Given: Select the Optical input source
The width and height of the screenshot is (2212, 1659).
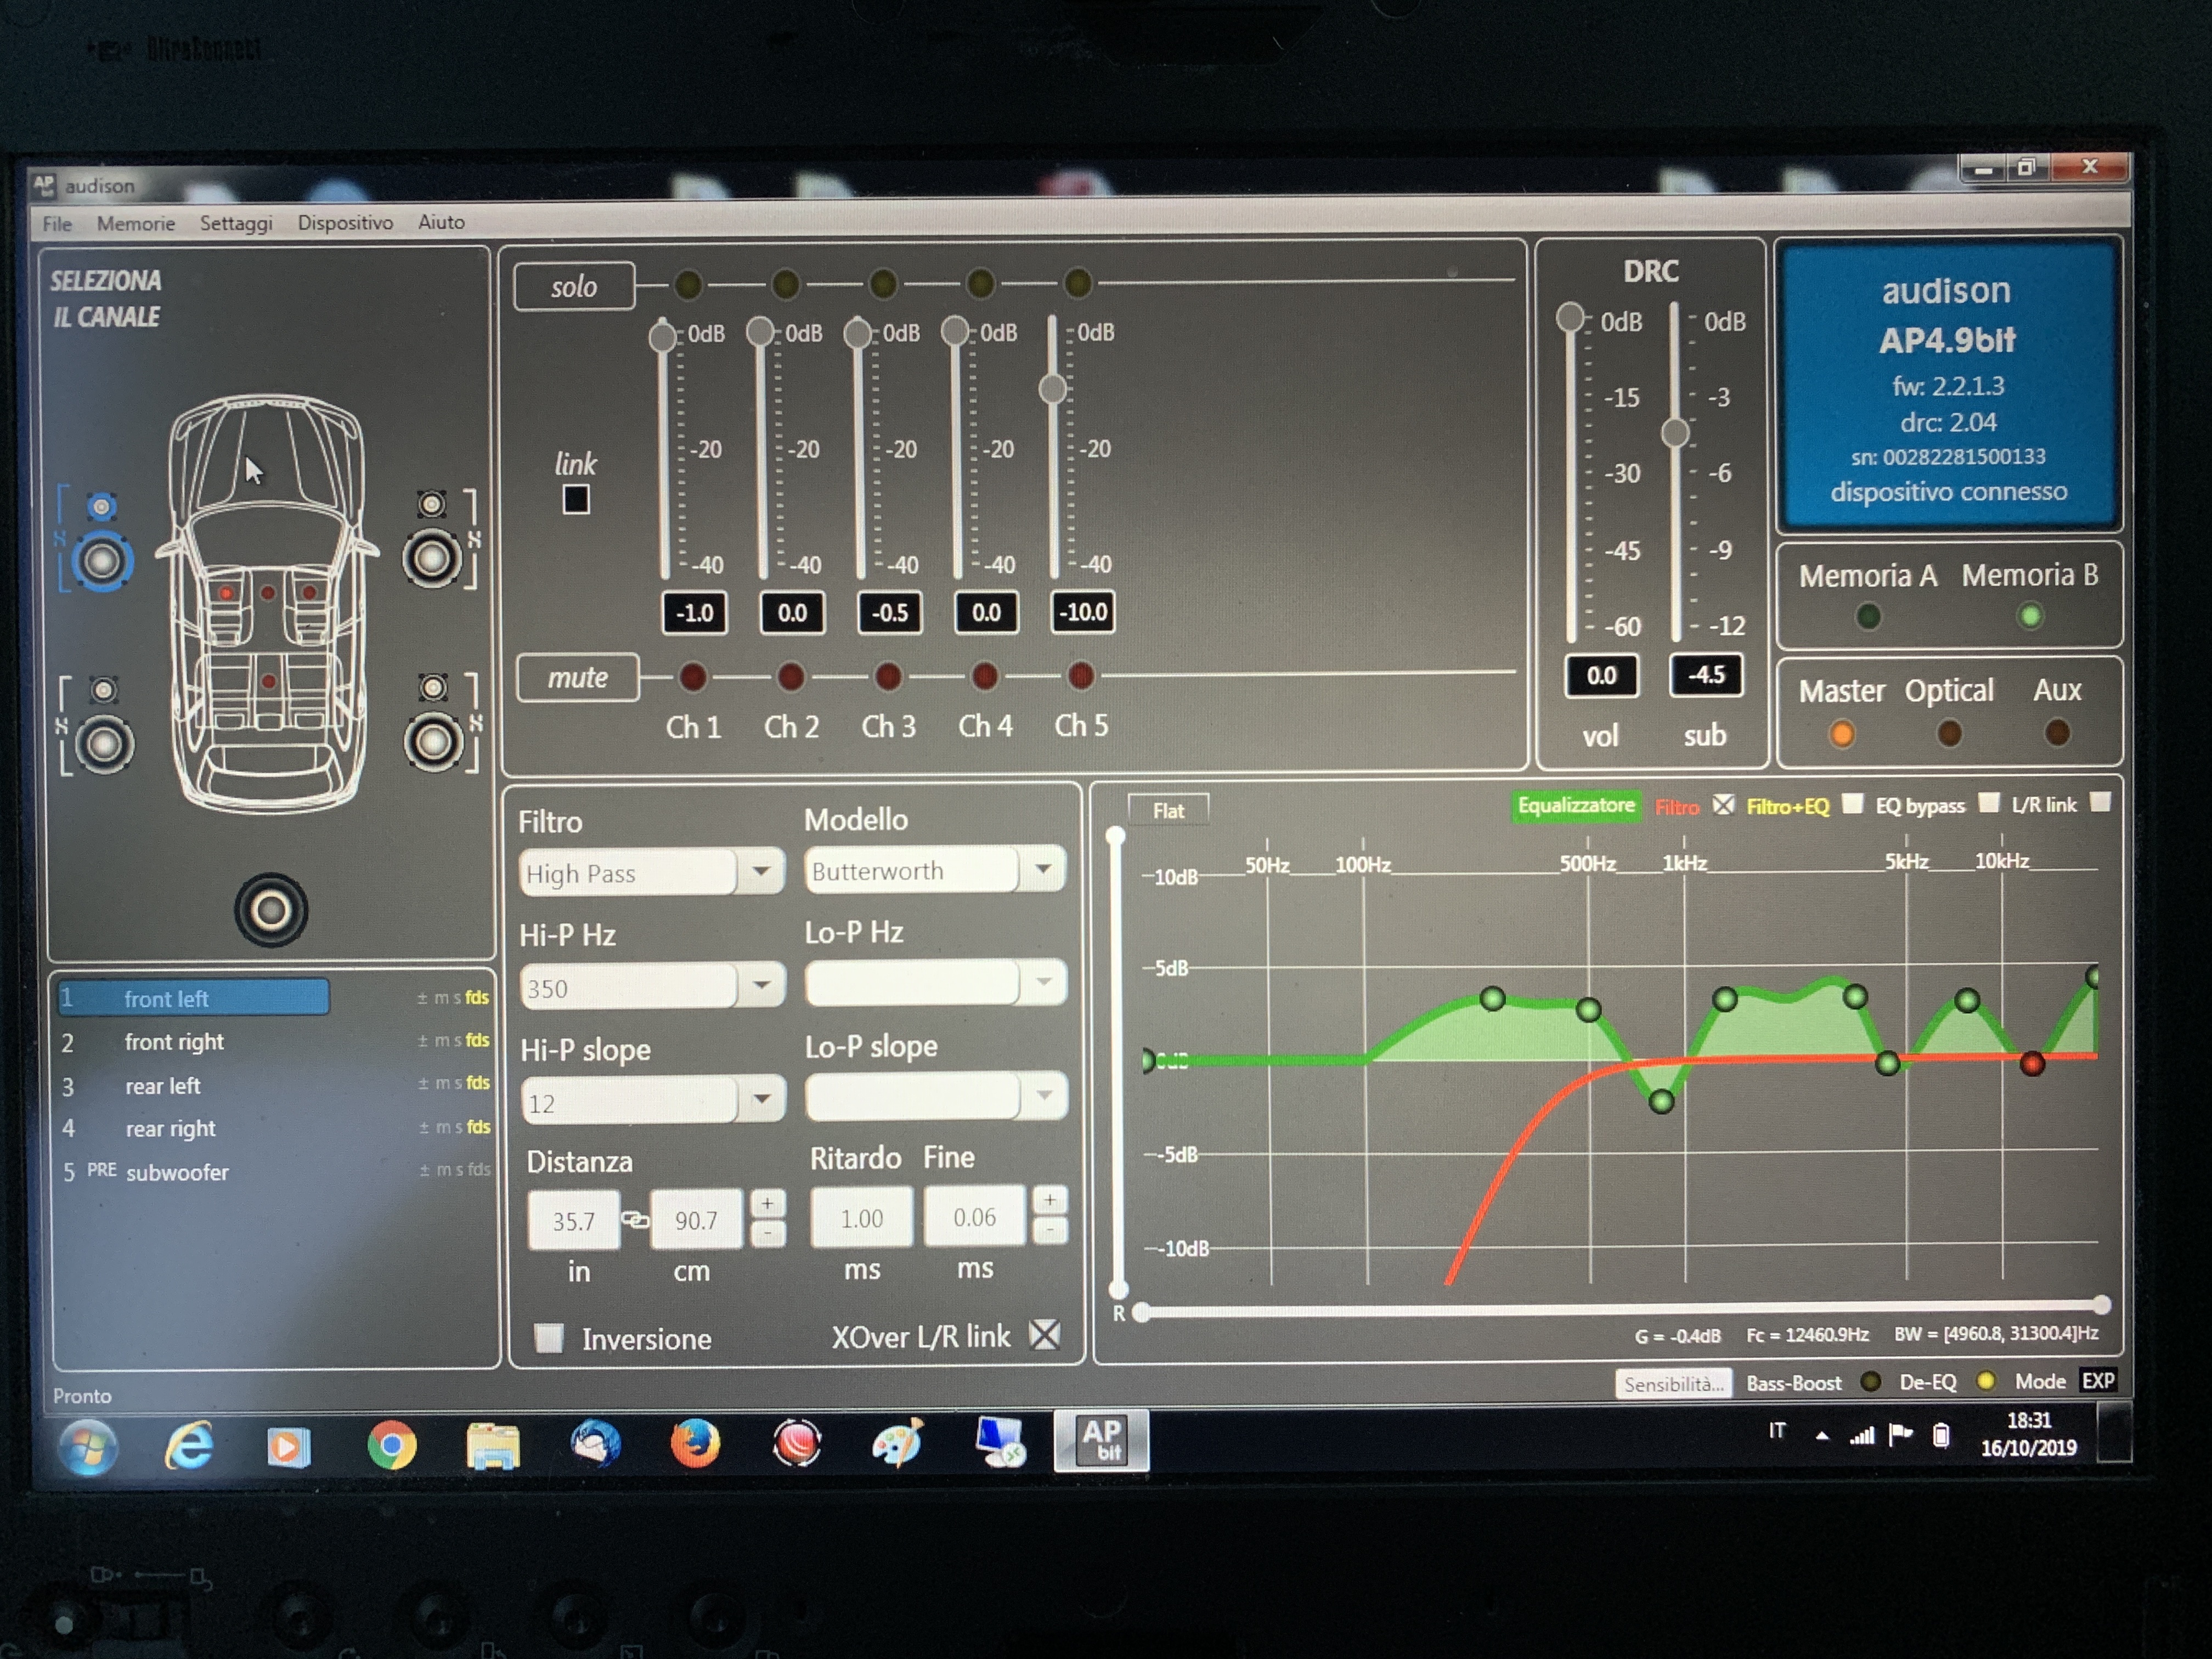Looking at the screenshot, I should (x=1948, y=733).
